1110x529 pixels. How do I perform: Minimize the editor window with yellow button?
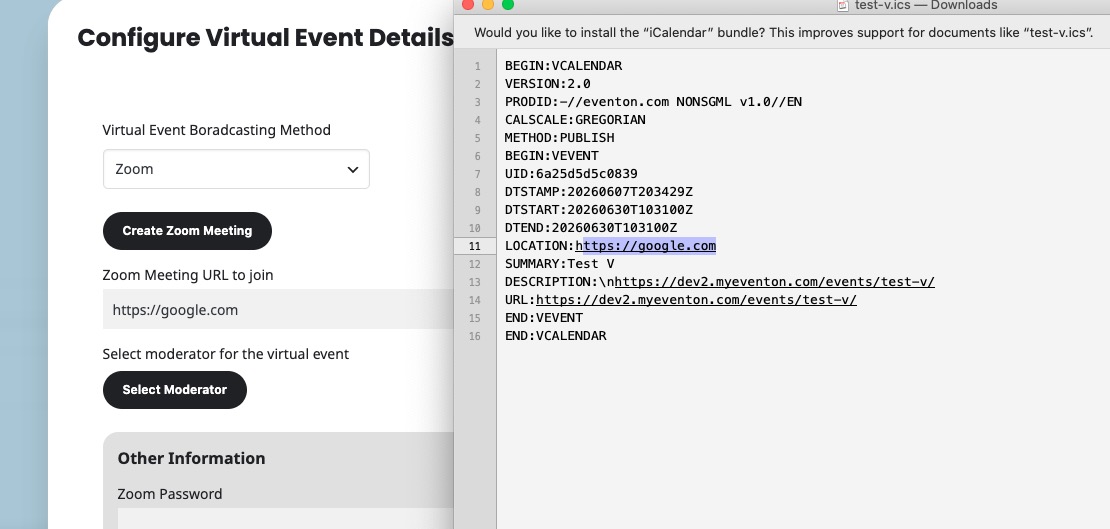[488, 4]
